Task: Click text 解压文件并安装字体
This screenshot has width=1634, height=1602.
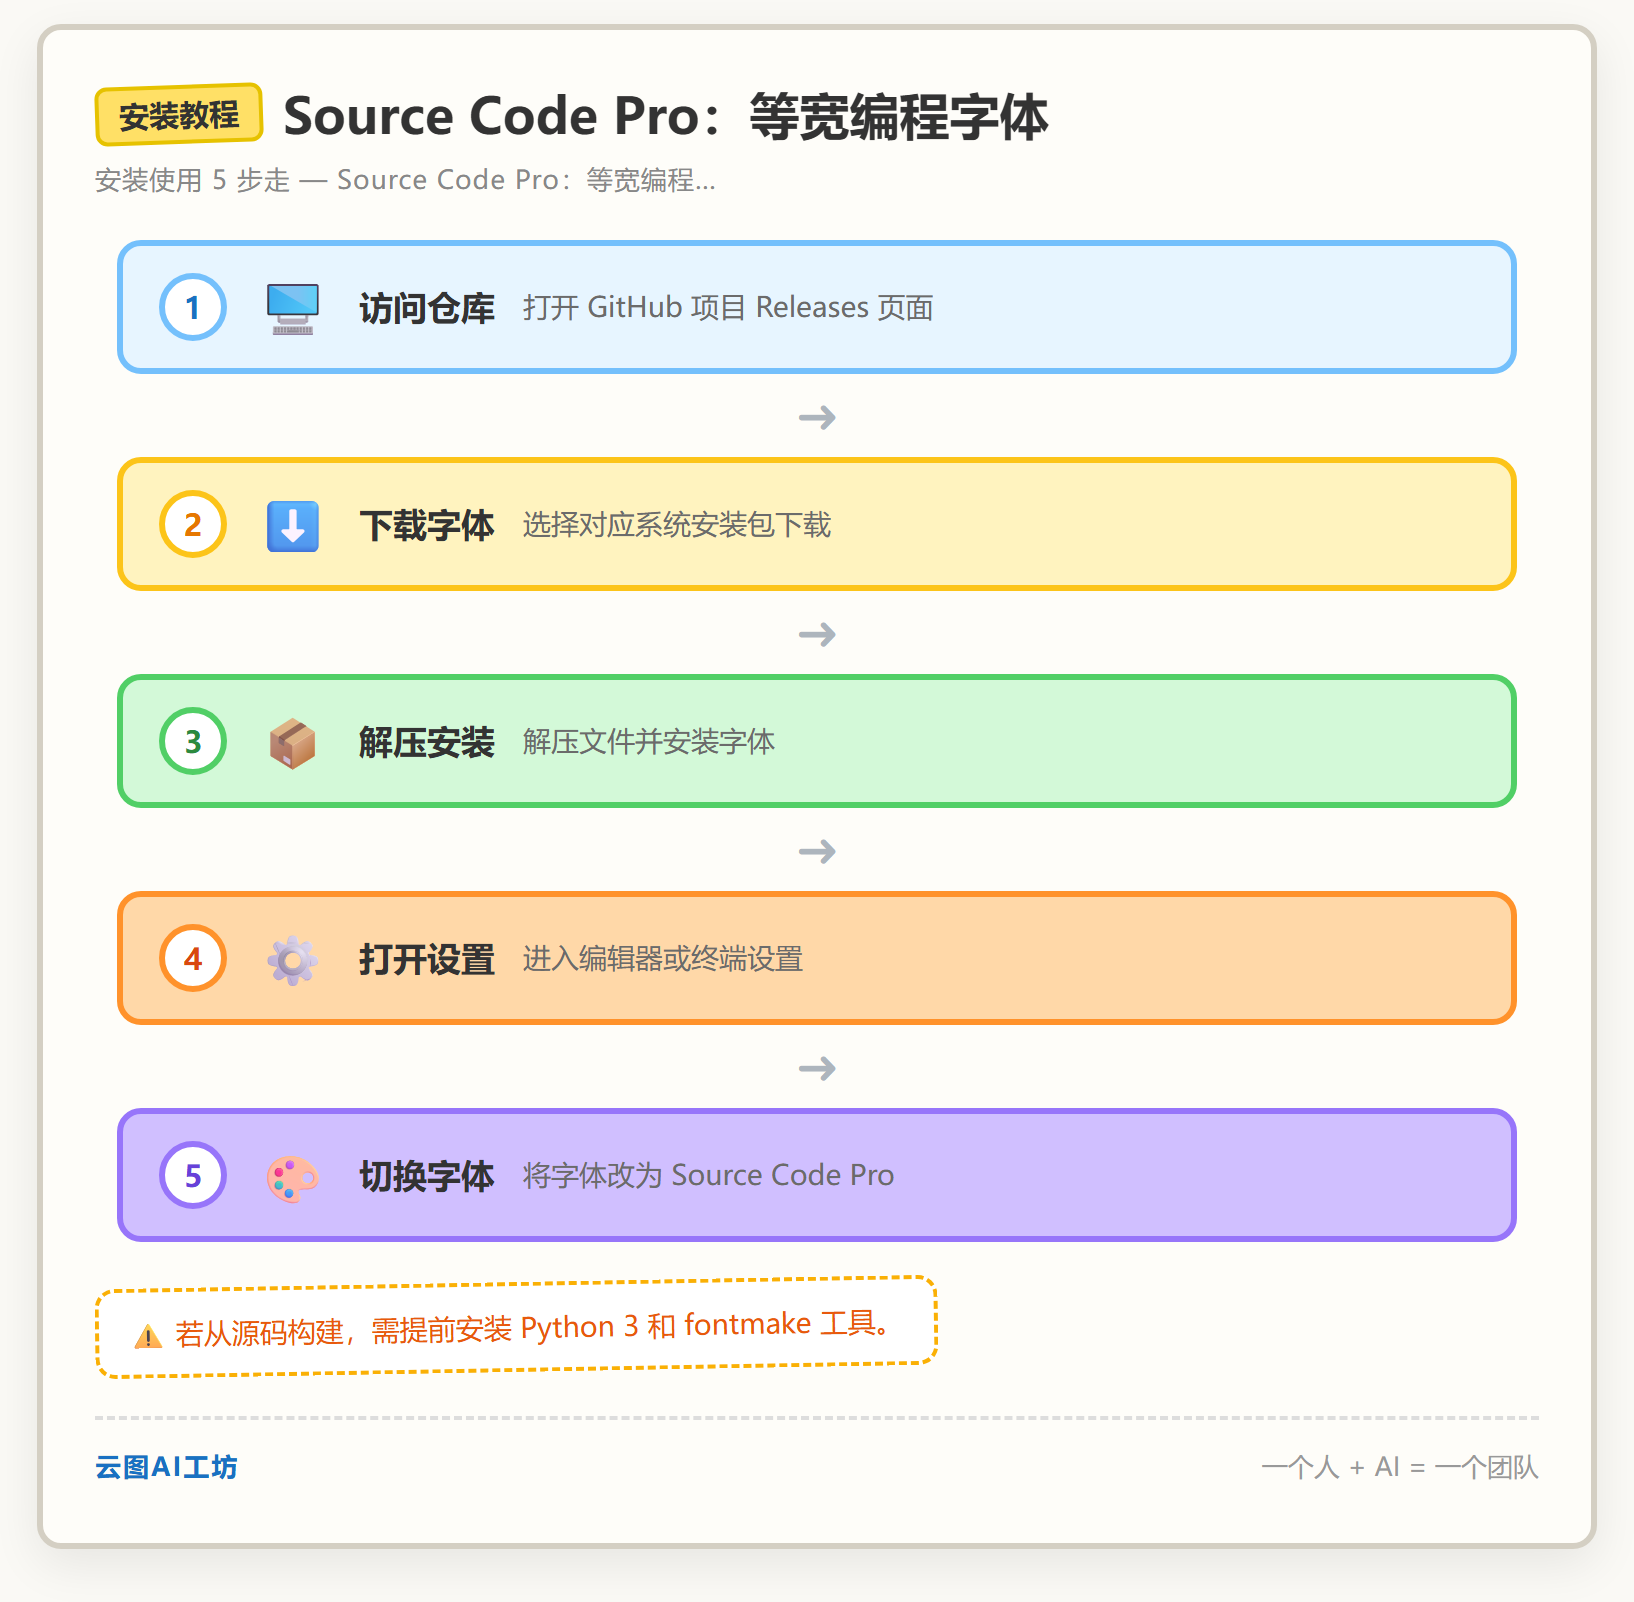Action: tap(649, 742)
